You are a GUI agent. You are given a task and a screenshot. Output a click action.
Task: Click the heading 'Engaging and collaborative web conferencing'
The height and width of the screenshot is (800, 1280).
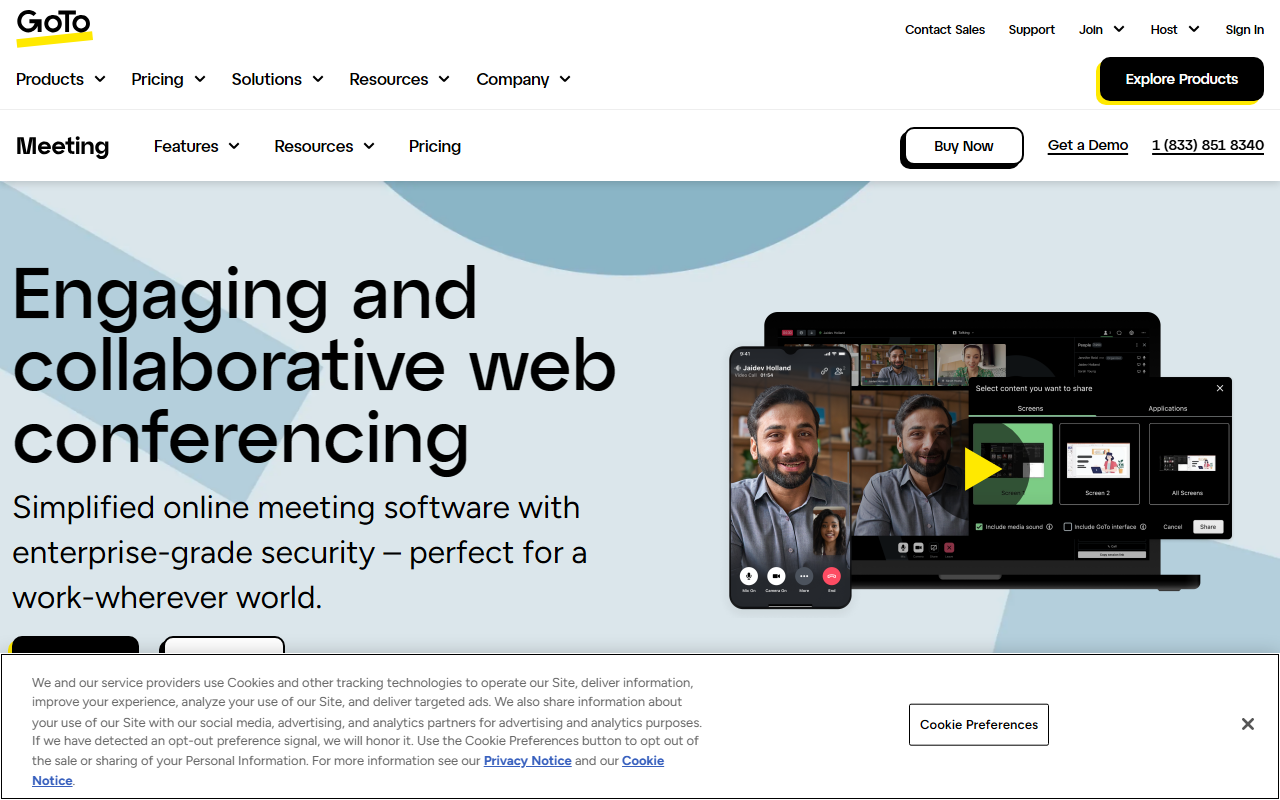pos(314,365)
